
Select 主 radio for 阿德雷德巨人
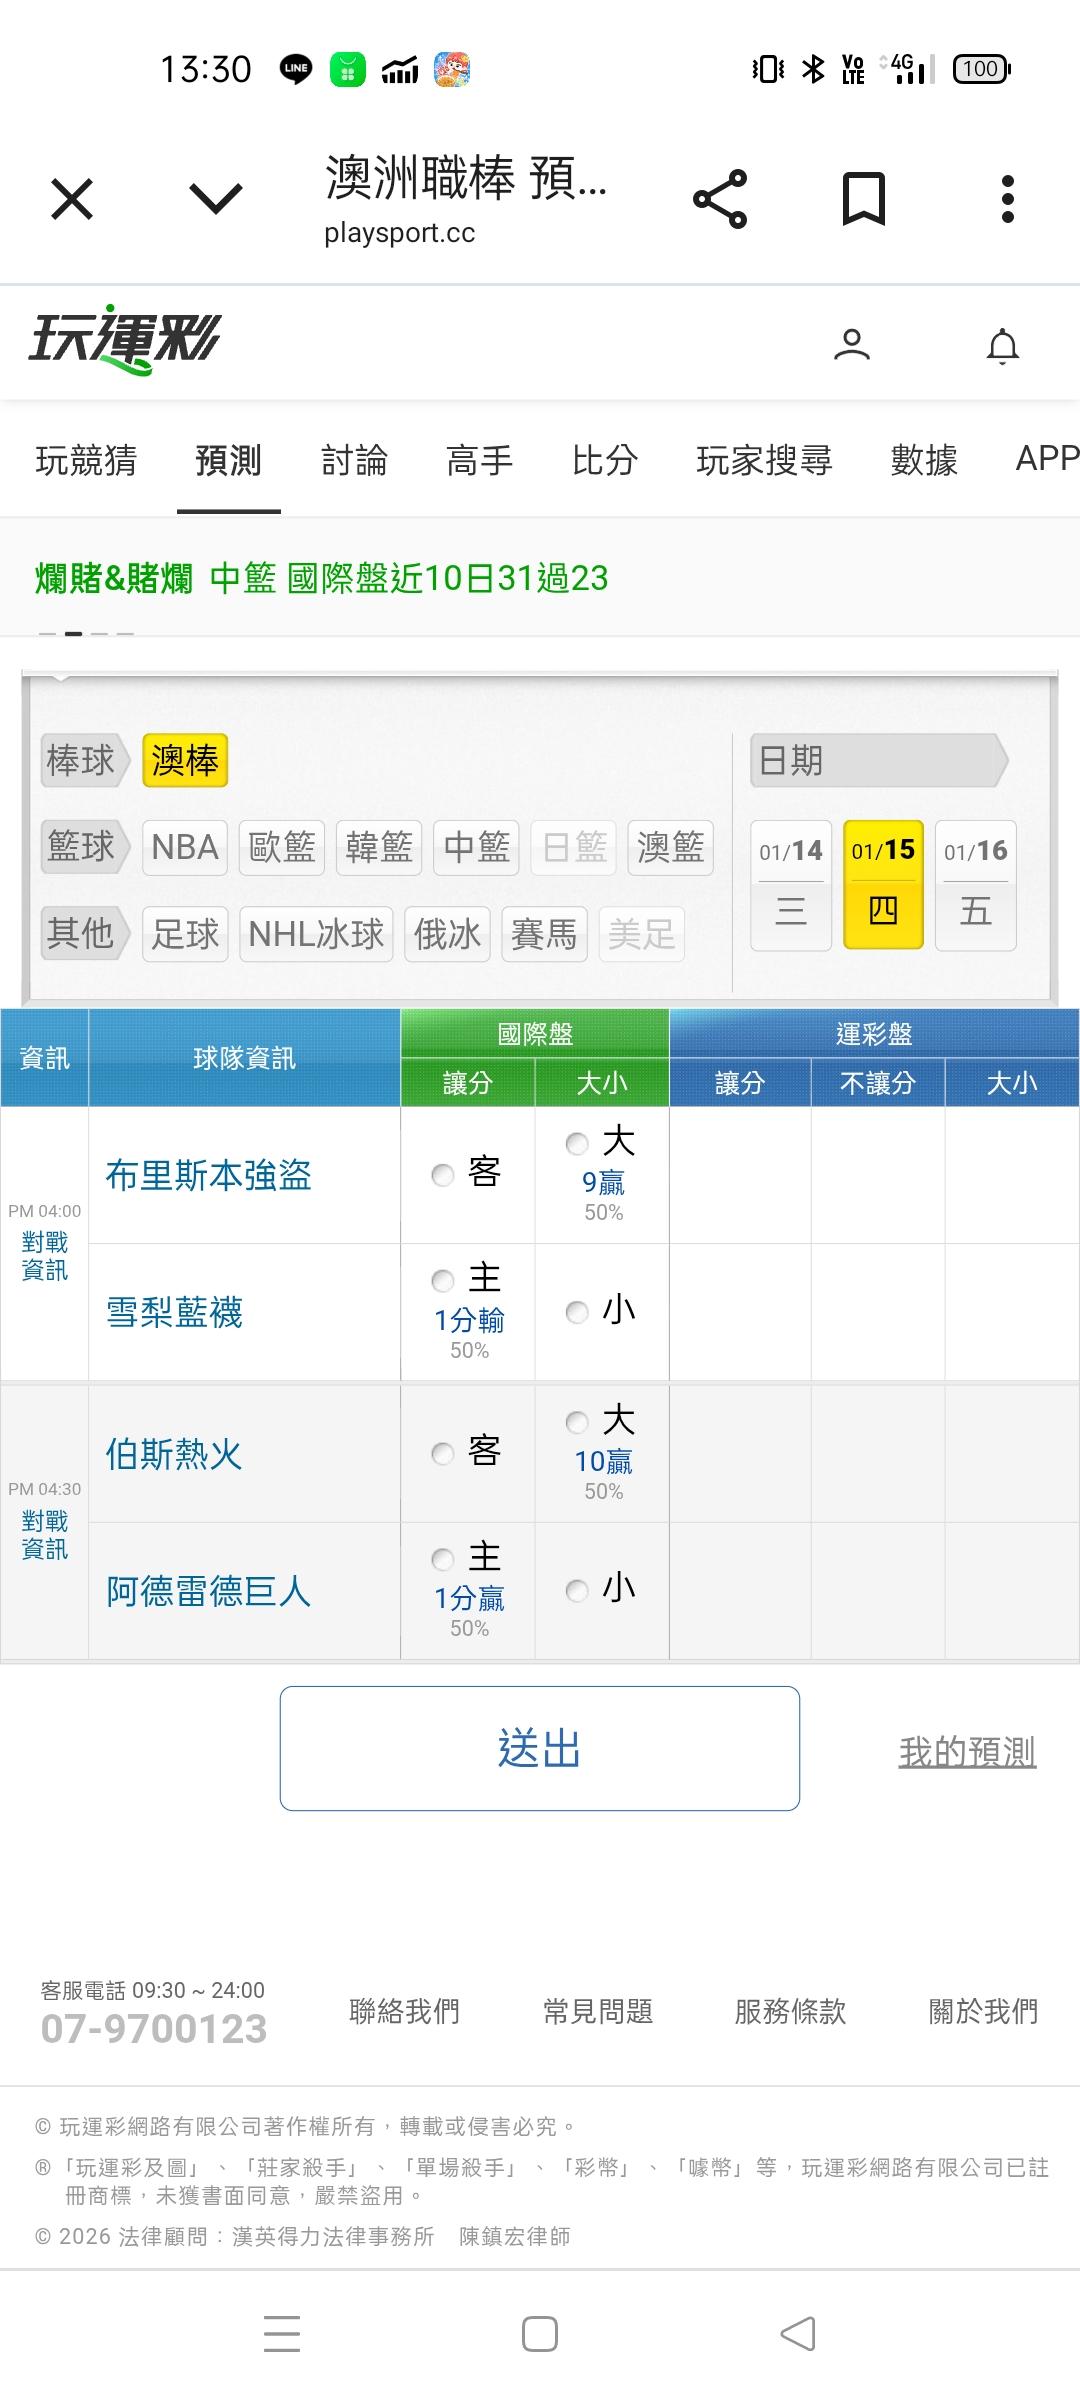pos(443,1559)
